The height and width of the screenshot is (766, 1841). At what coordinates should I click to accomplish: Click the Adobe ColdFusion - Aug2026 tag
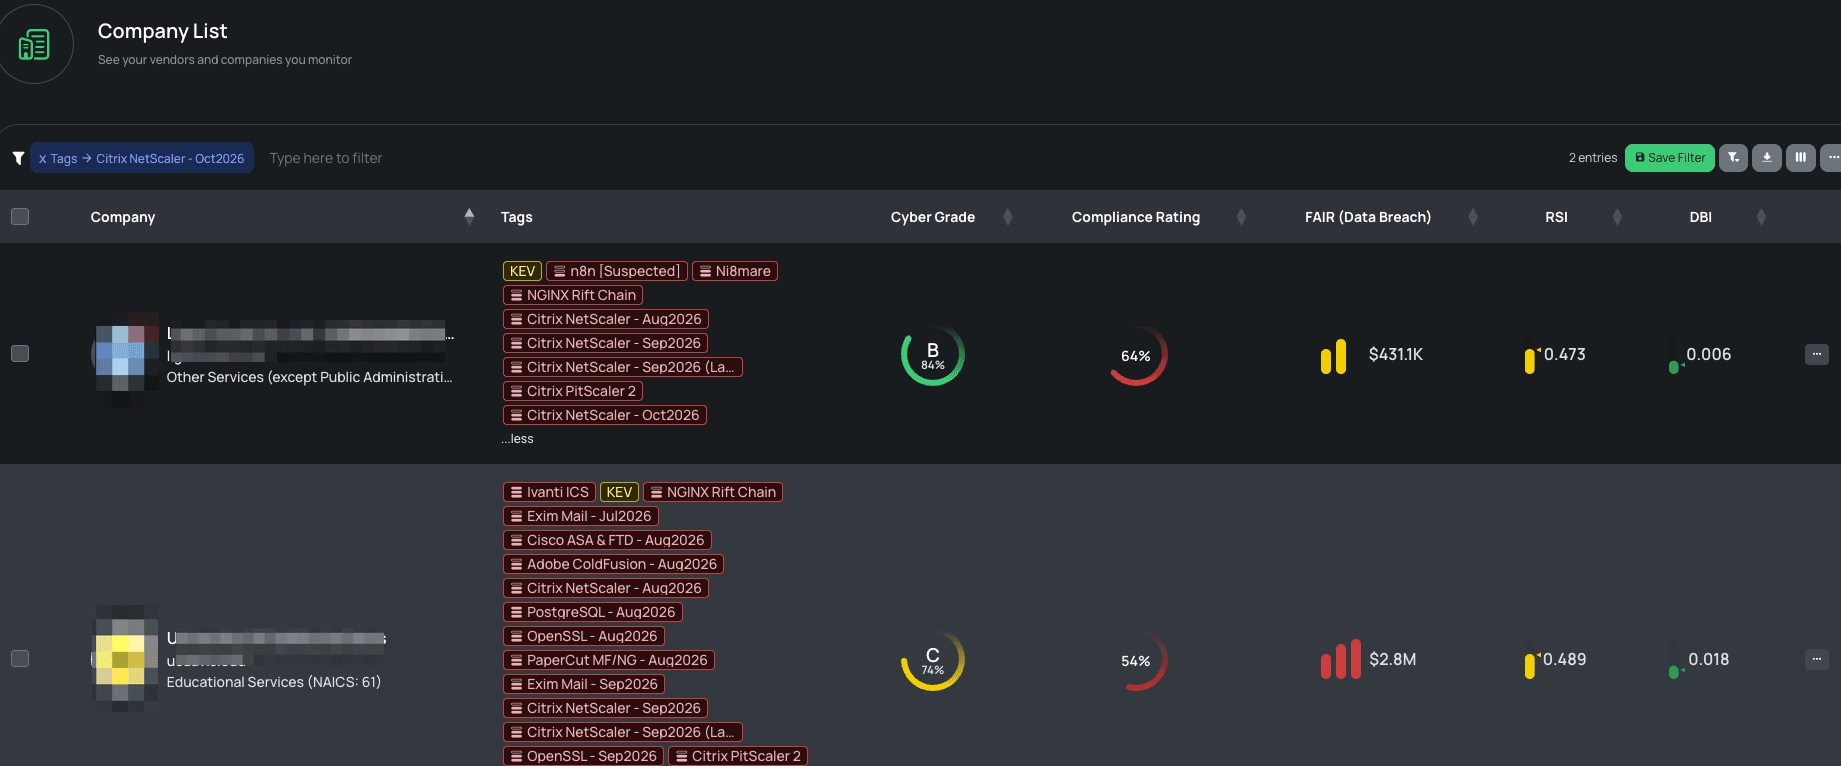pos(613,564)
